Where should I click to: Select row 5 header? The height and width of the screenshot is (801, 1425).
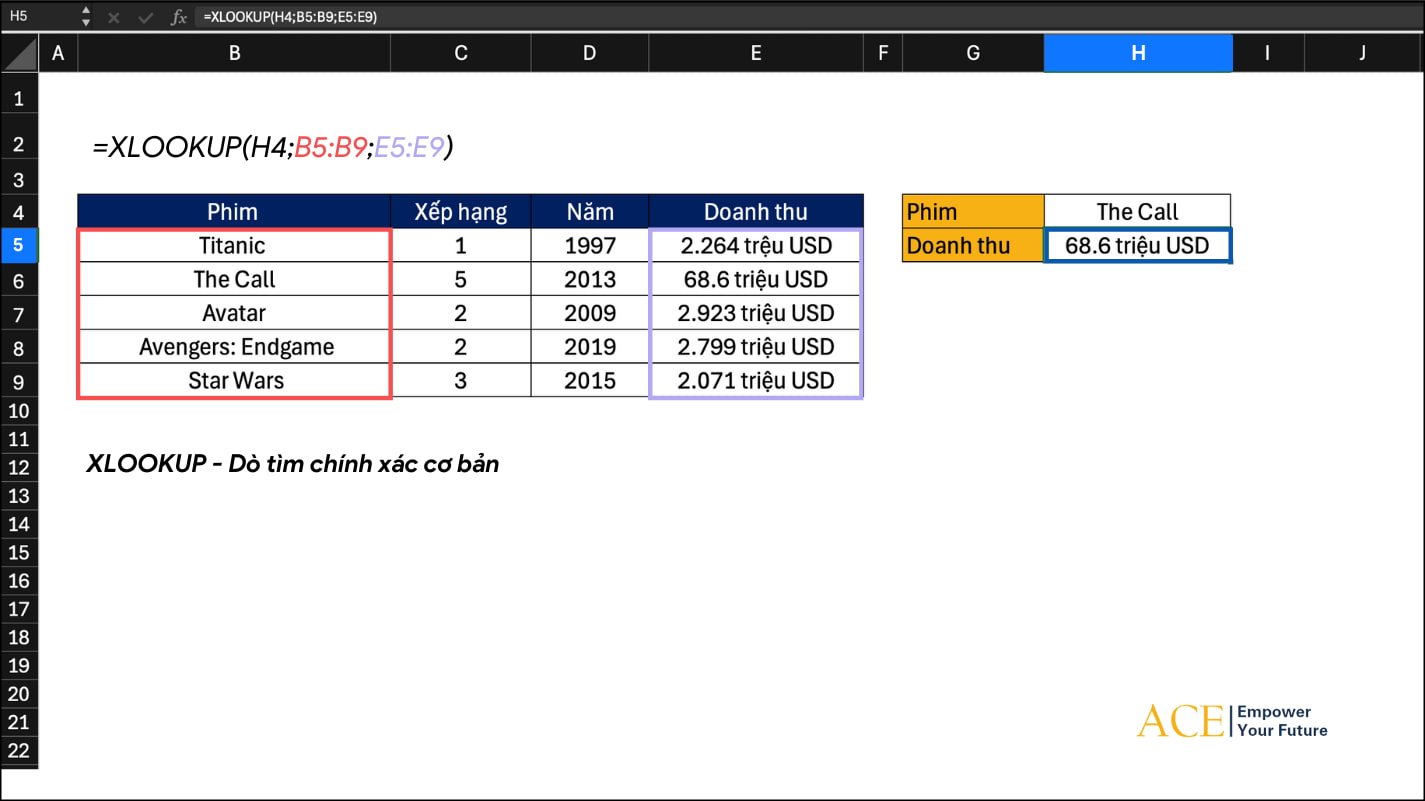pos(18,245)
